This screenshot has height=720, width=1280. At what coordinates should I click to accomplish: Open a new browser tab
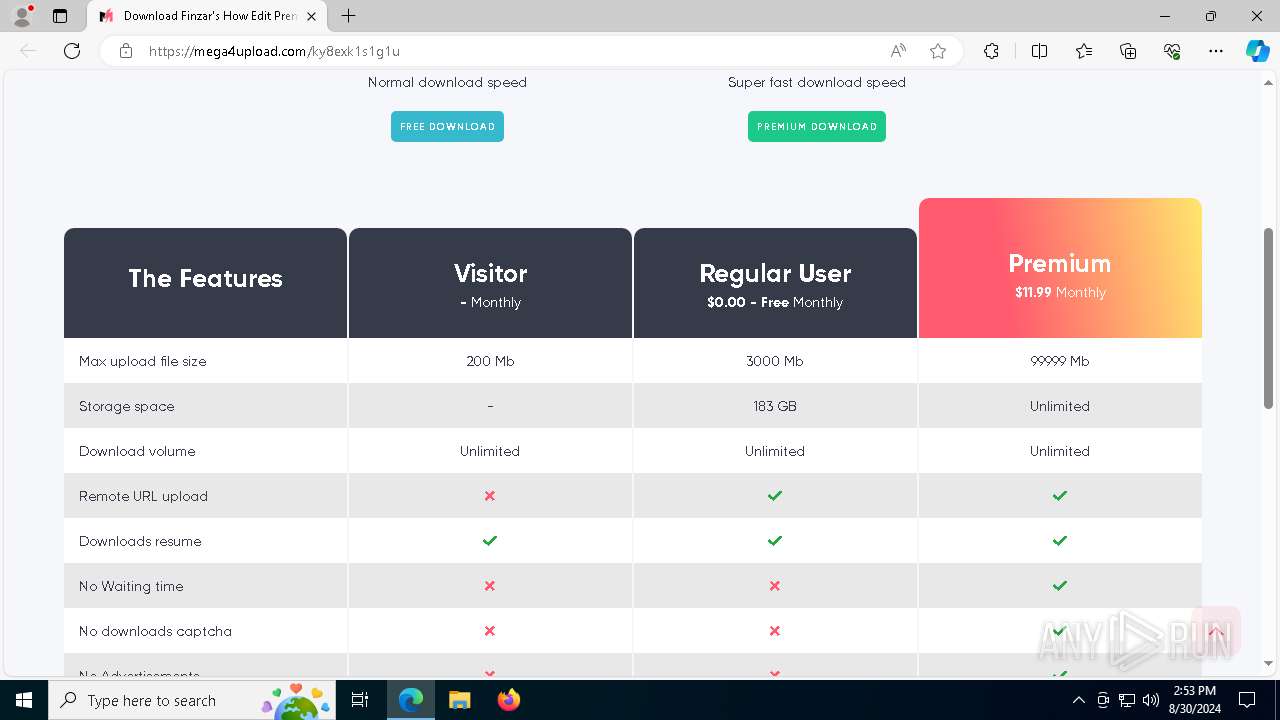click(x=348, y=16)
